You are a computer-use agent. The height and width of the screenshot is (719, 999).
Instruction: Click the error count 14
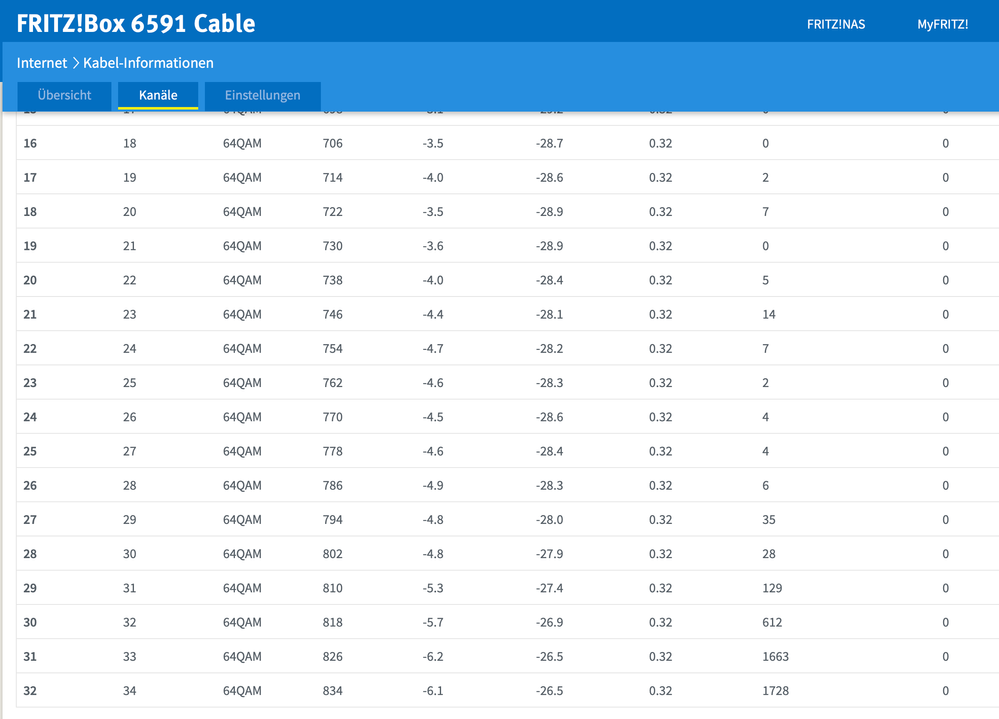tap(769, 315)
